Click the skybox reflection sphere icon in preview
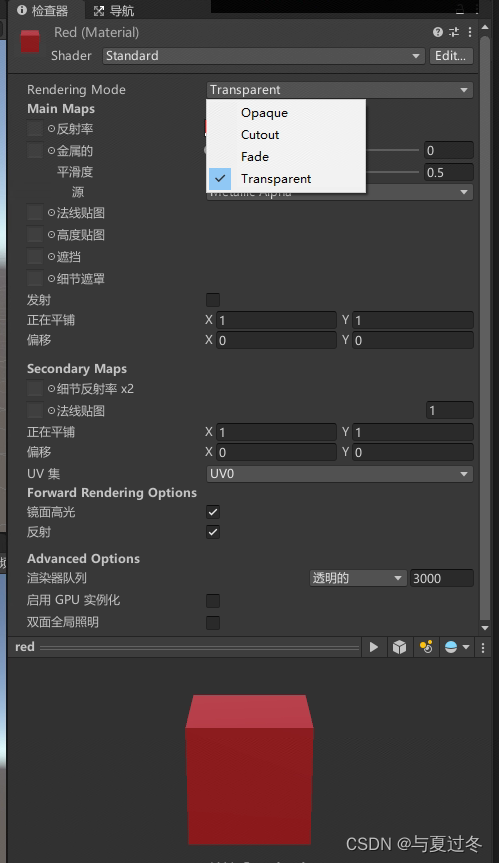499x863 pixels. 451,647
